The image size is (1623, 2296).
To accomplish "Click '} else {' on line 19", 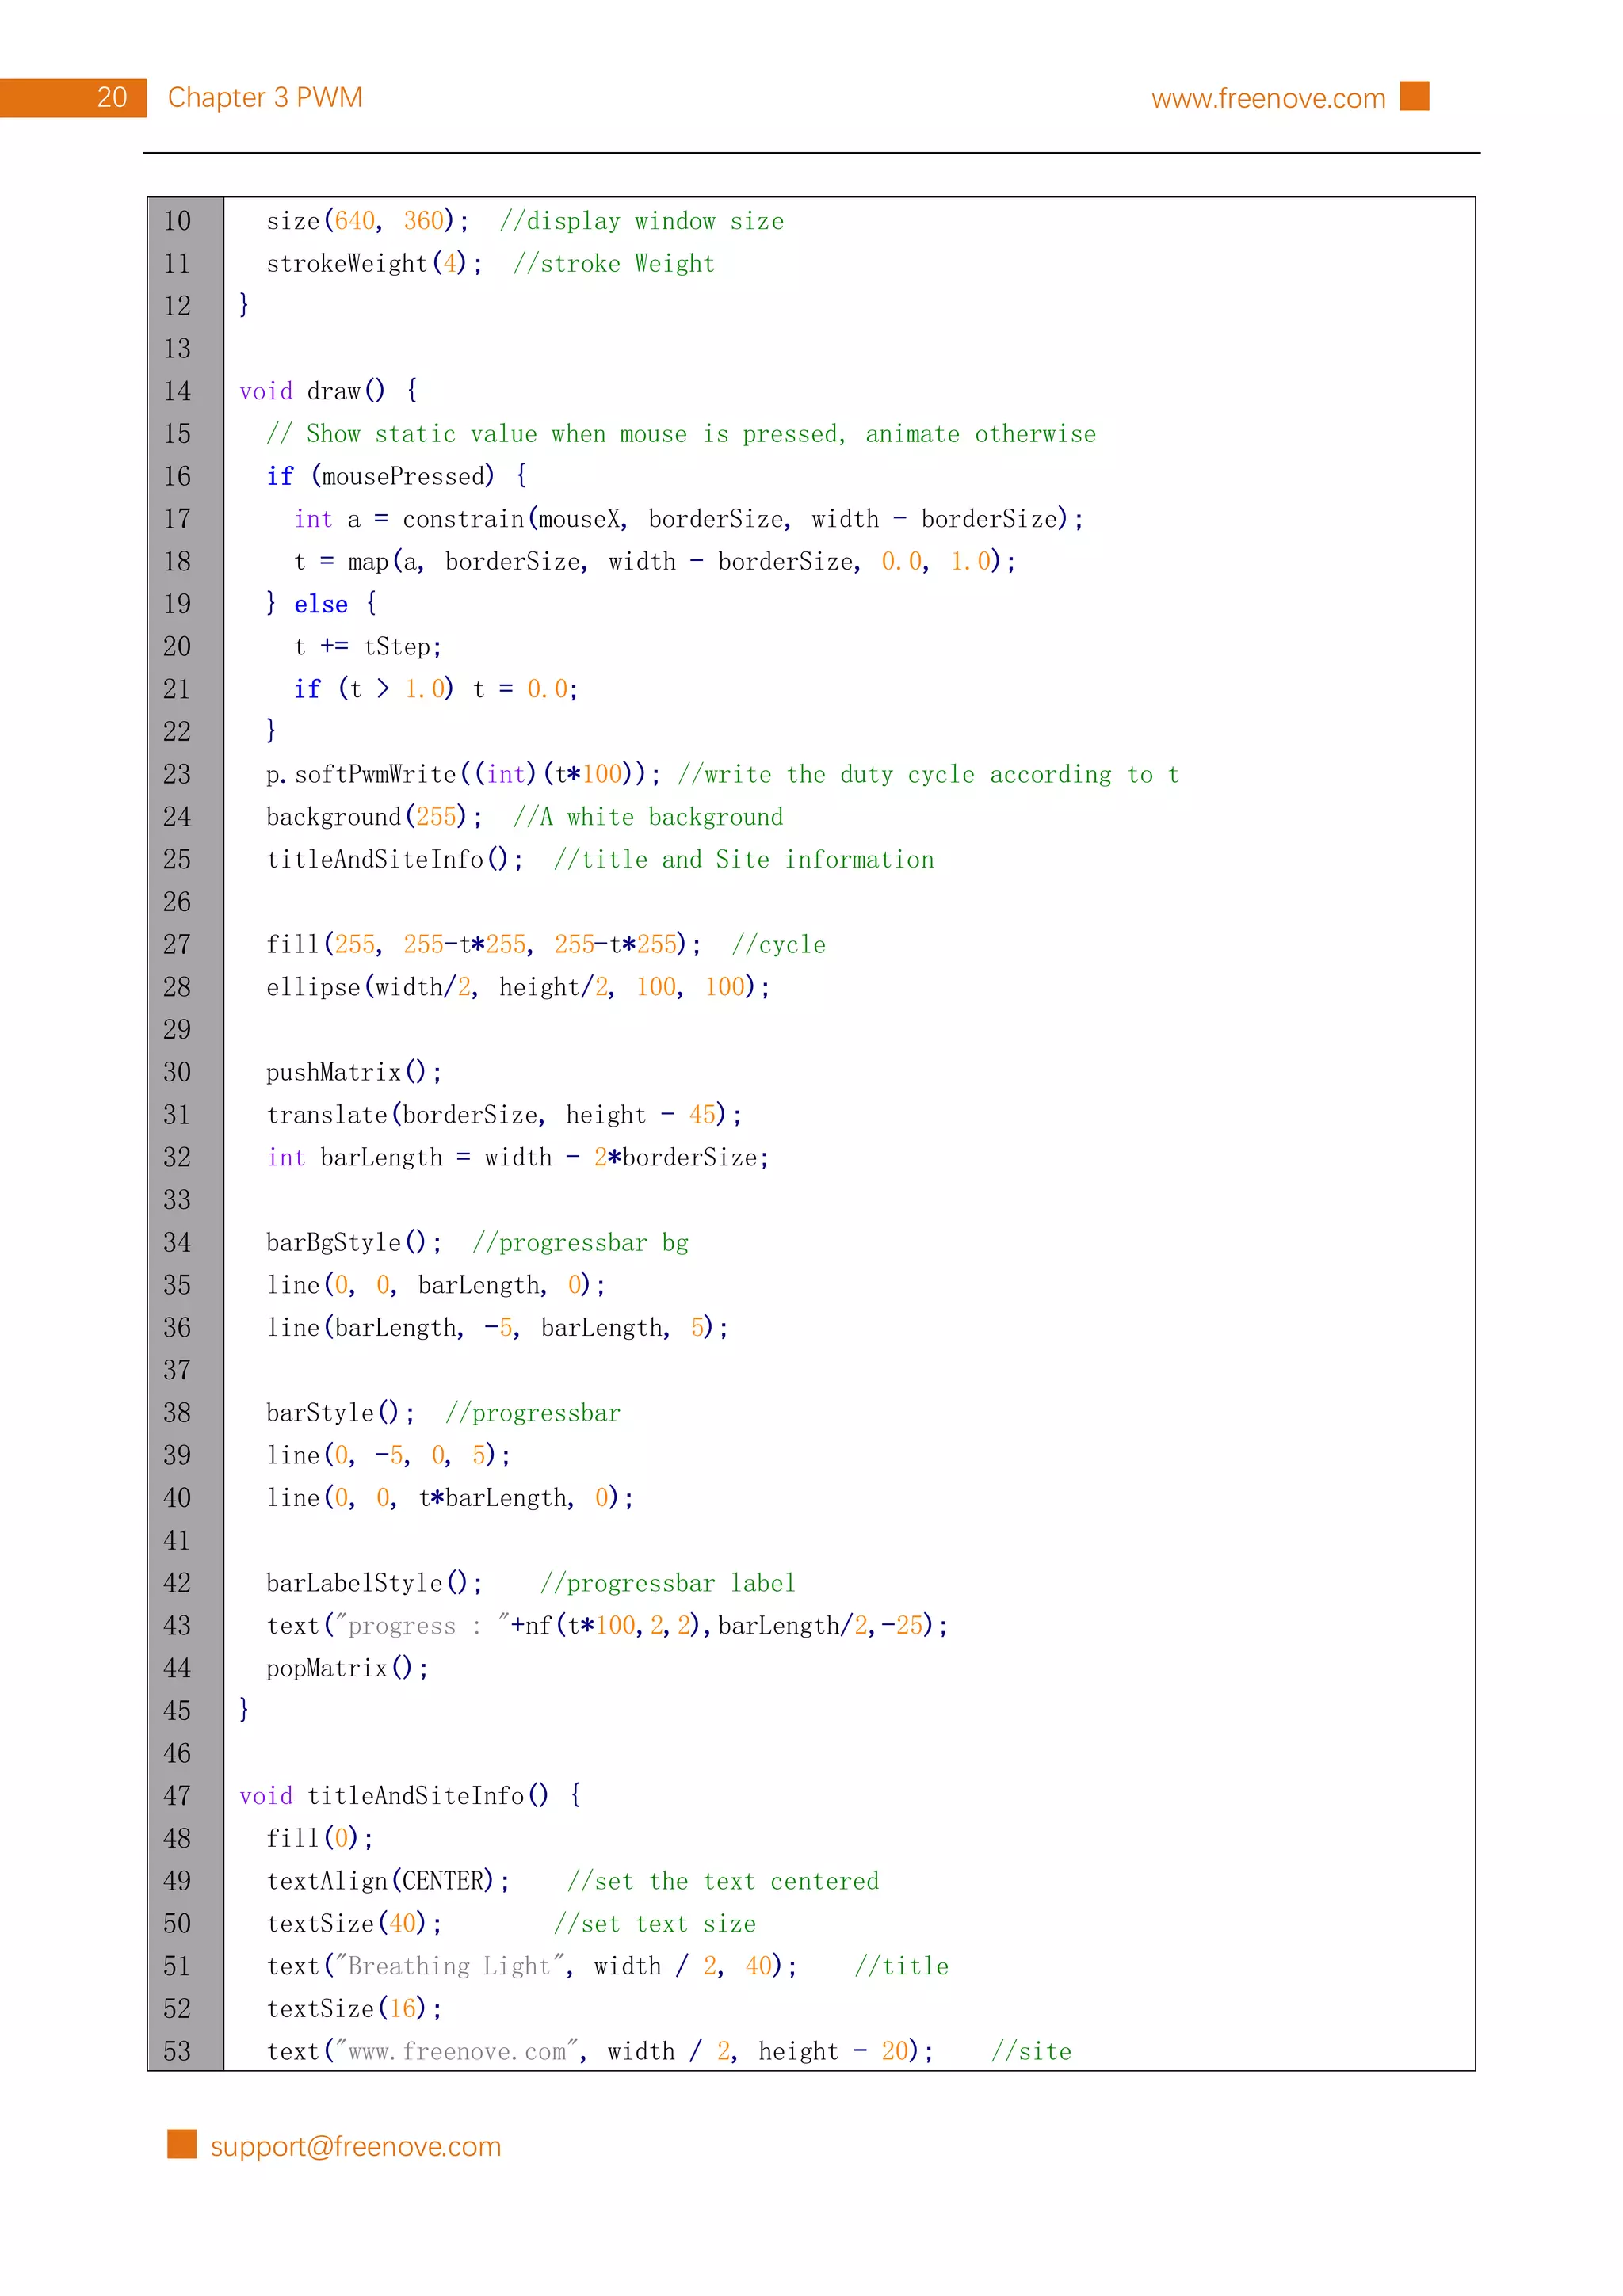I will [321, 604].
